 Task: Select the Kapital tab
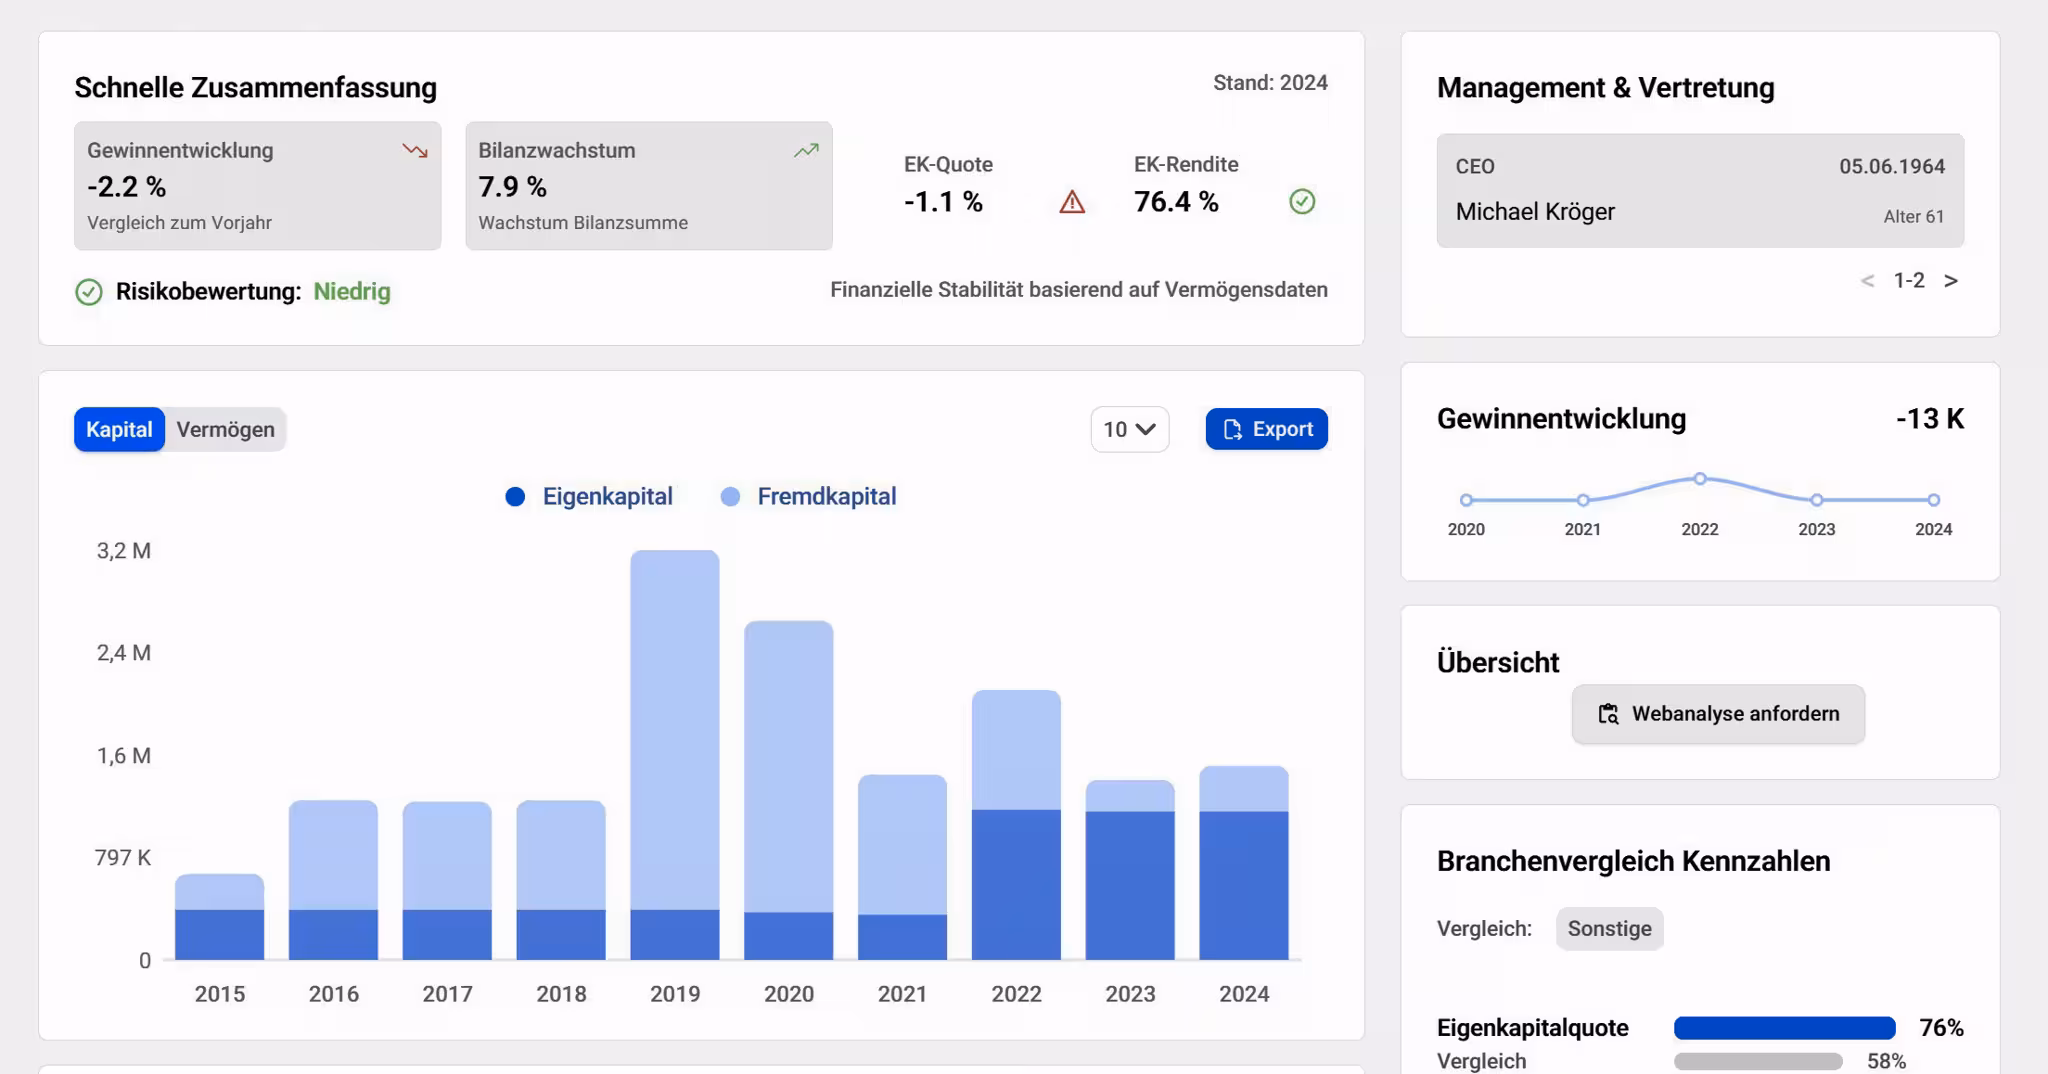[118, 429]
